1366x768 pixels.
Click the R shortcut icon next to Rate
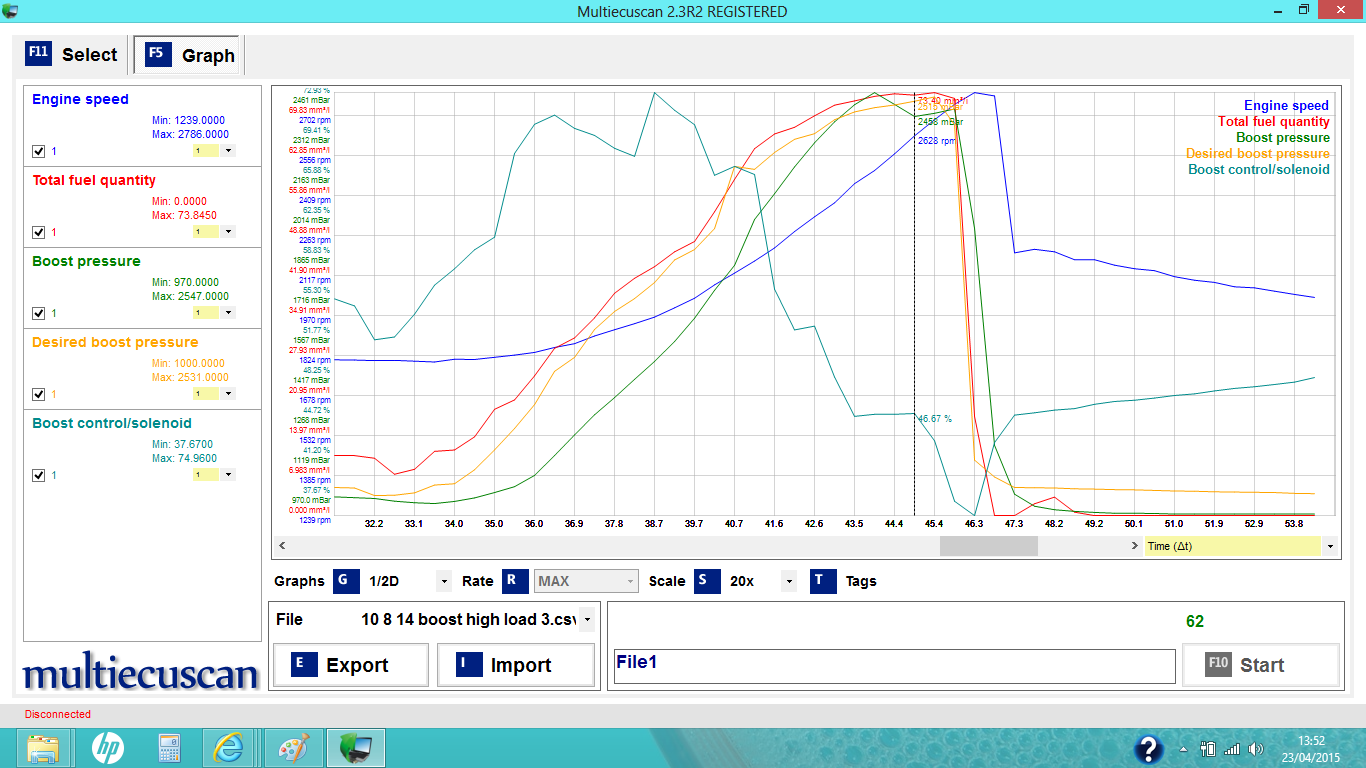515,580
